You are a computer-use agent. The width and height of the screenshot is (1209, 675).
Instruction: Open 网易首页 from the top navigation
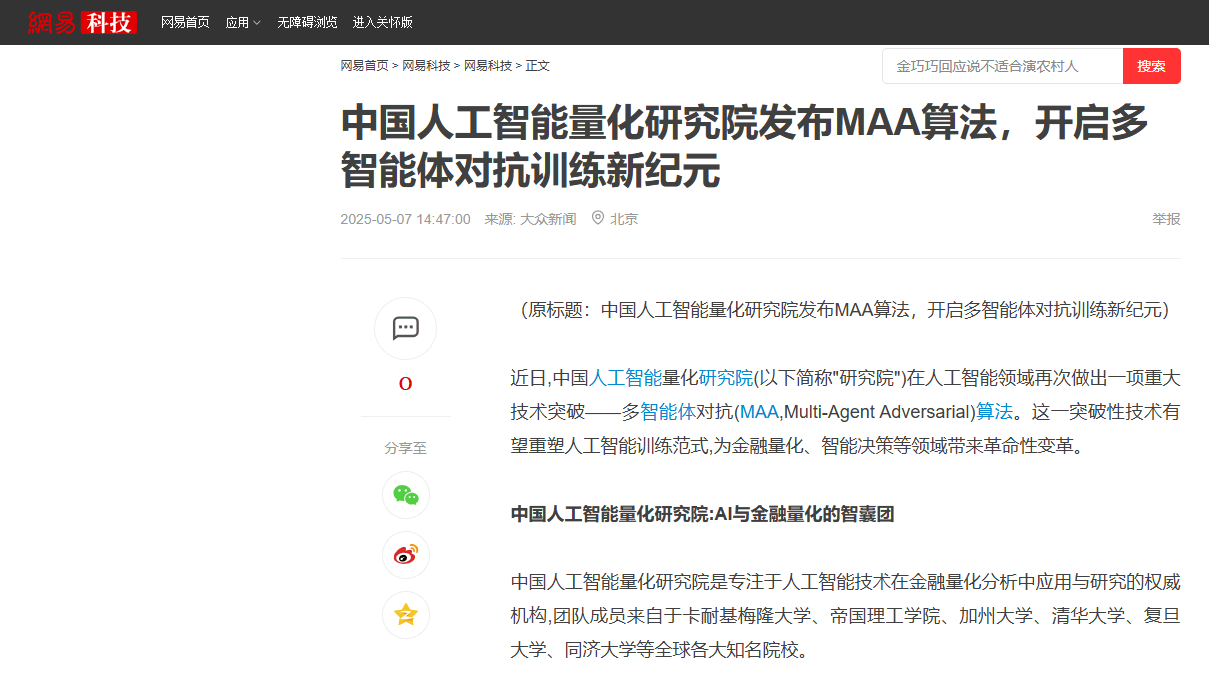185,21
